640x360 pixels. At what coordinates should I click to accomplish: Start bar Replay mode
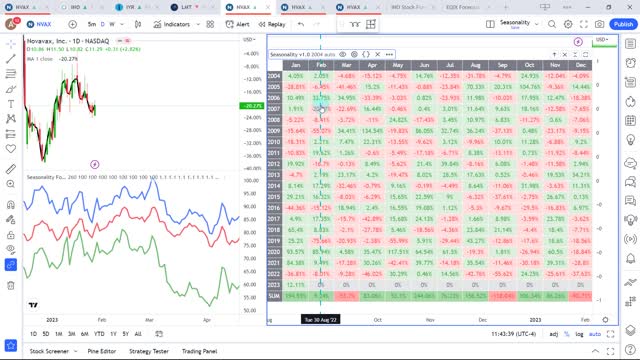point(272,24)
